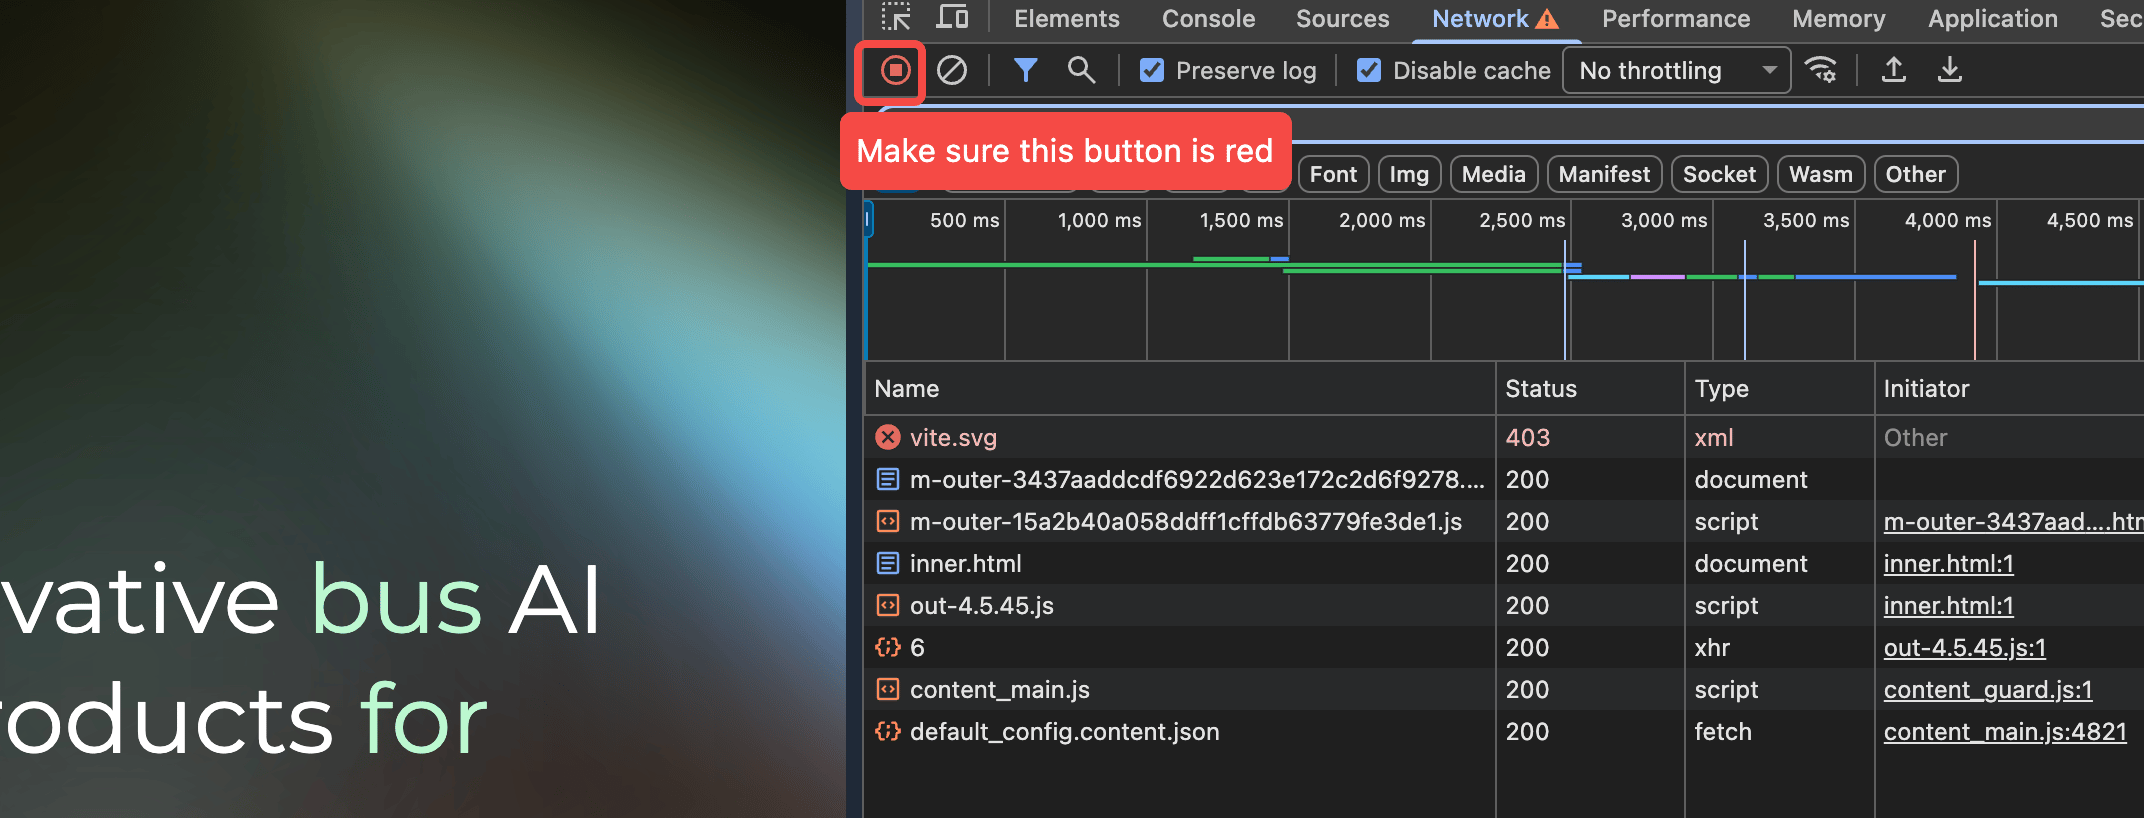The width and height of the screenshot is (2144, 818).
Task: Filter requests by Other
Action: point(1915,174)
